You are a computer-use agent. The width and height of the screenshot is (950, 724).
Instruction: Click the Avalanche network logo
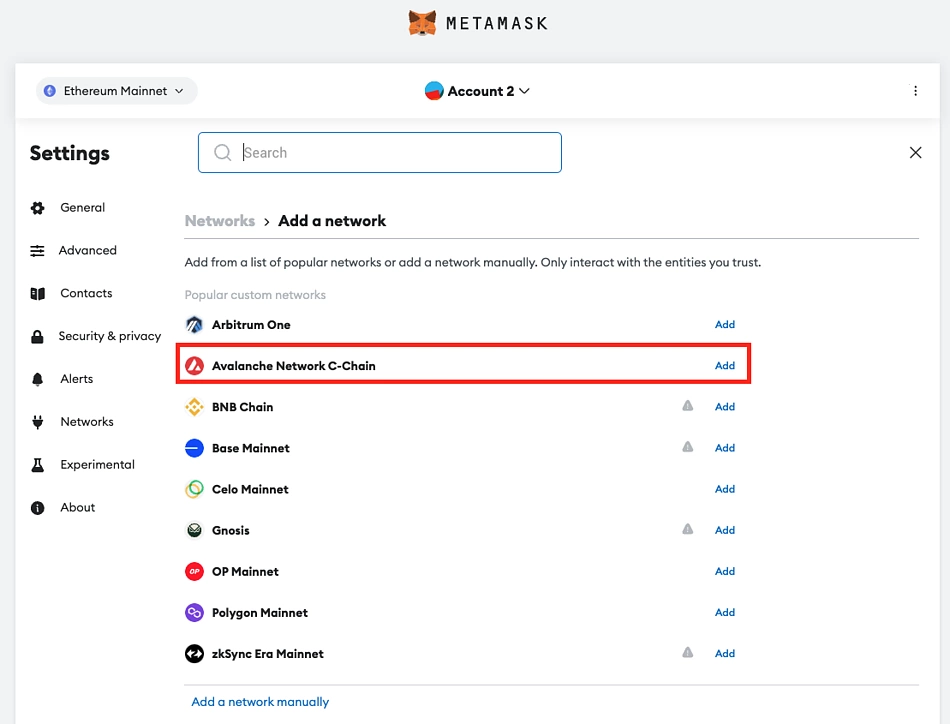pos(194,366)
